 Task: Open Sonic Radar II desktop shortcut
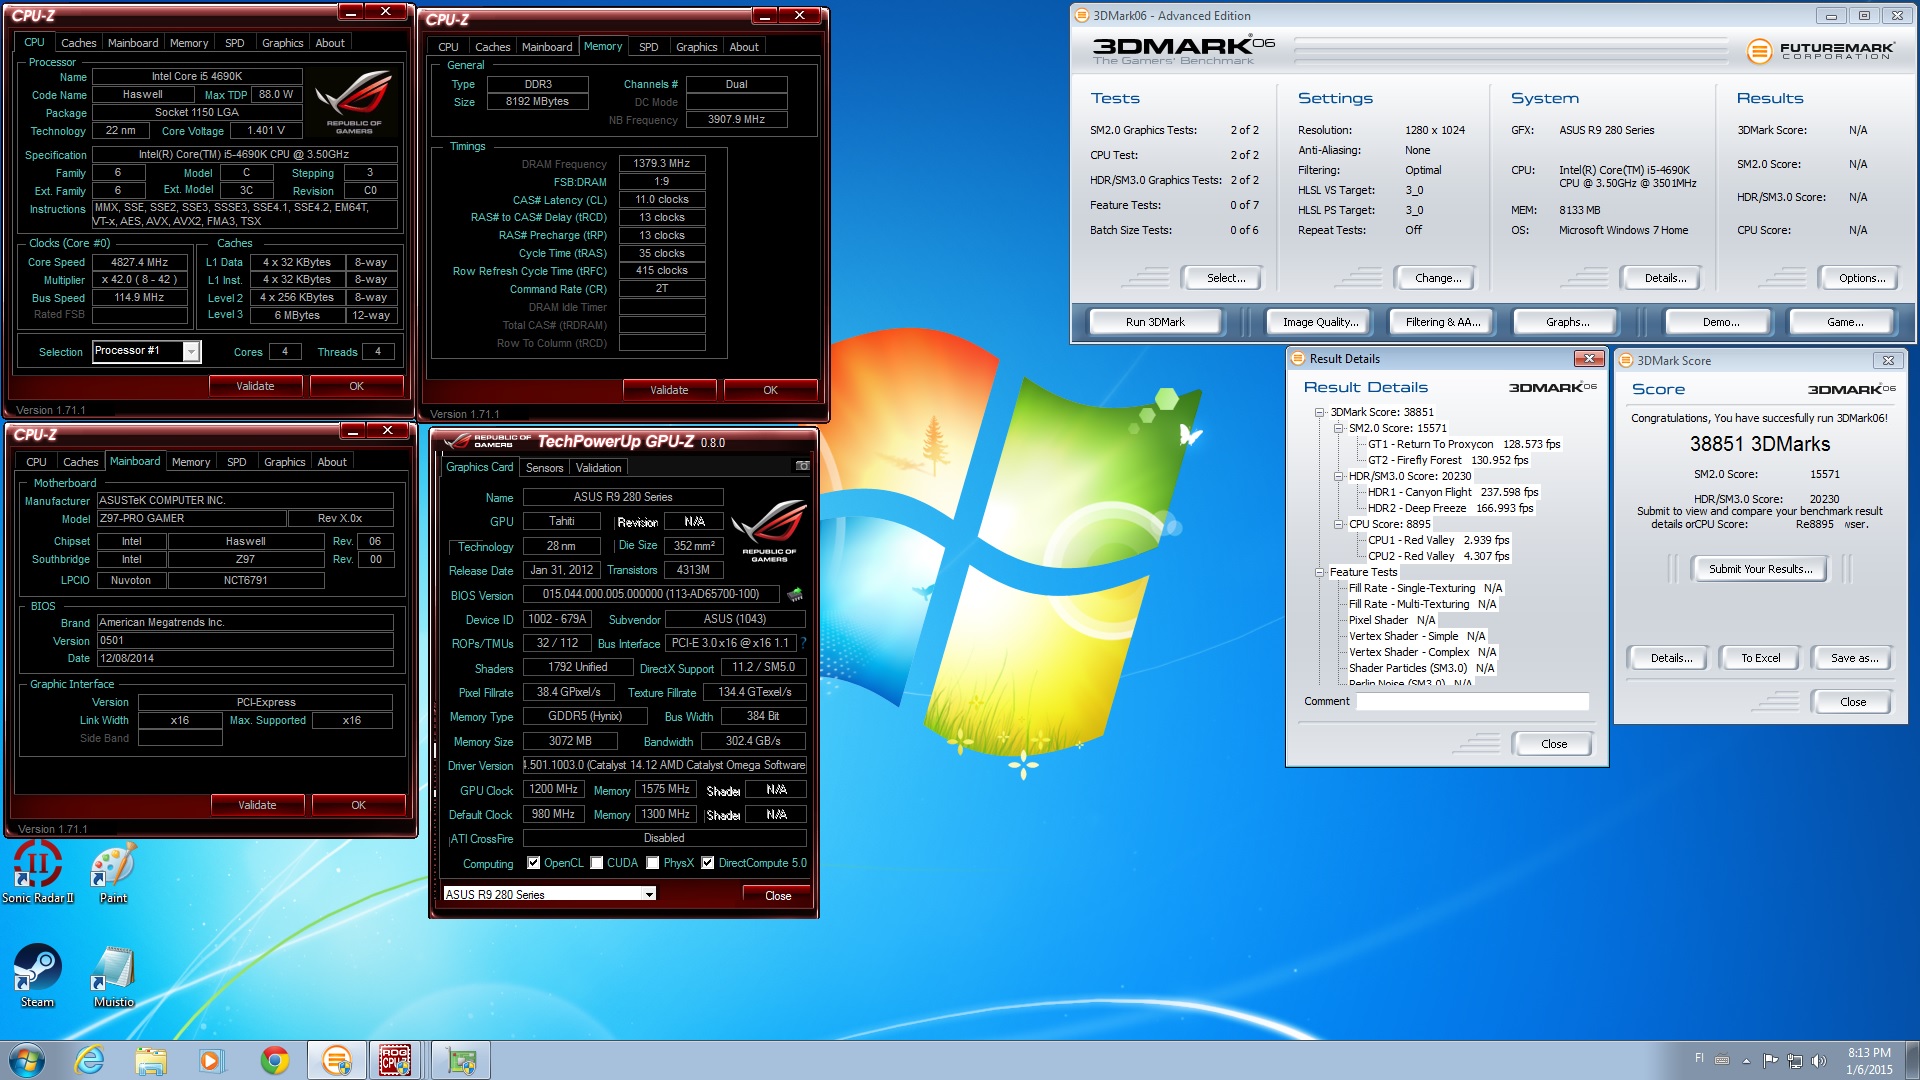[38, 873]
